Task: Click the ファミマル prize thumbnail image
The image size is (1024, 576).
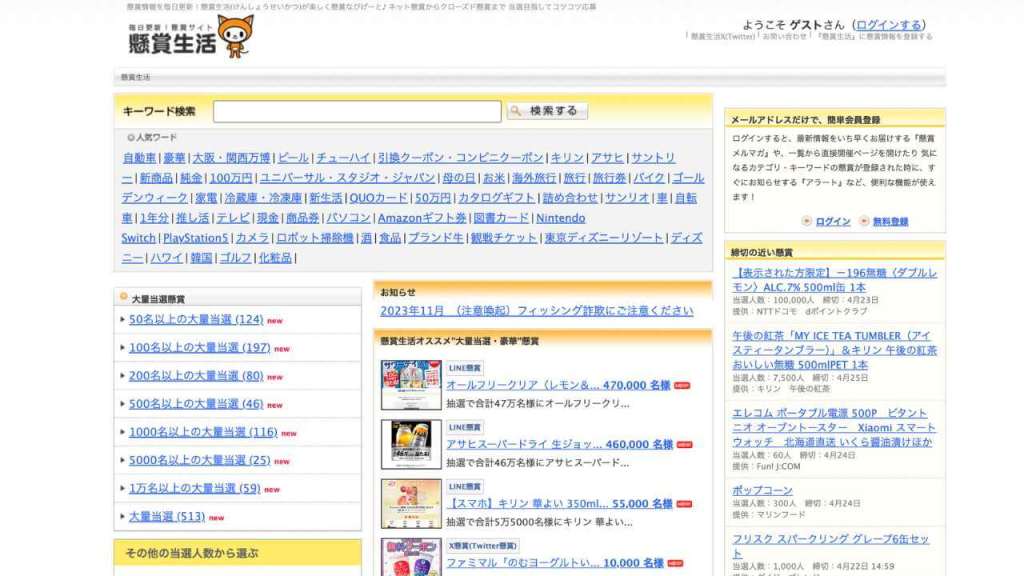Action: pos(410,558)
